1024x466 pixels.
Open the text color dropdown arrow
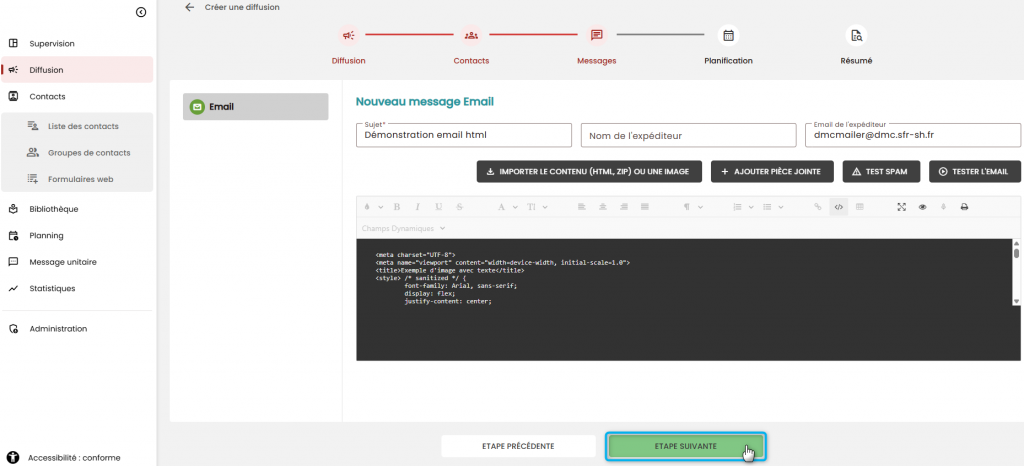click(381, 207)
